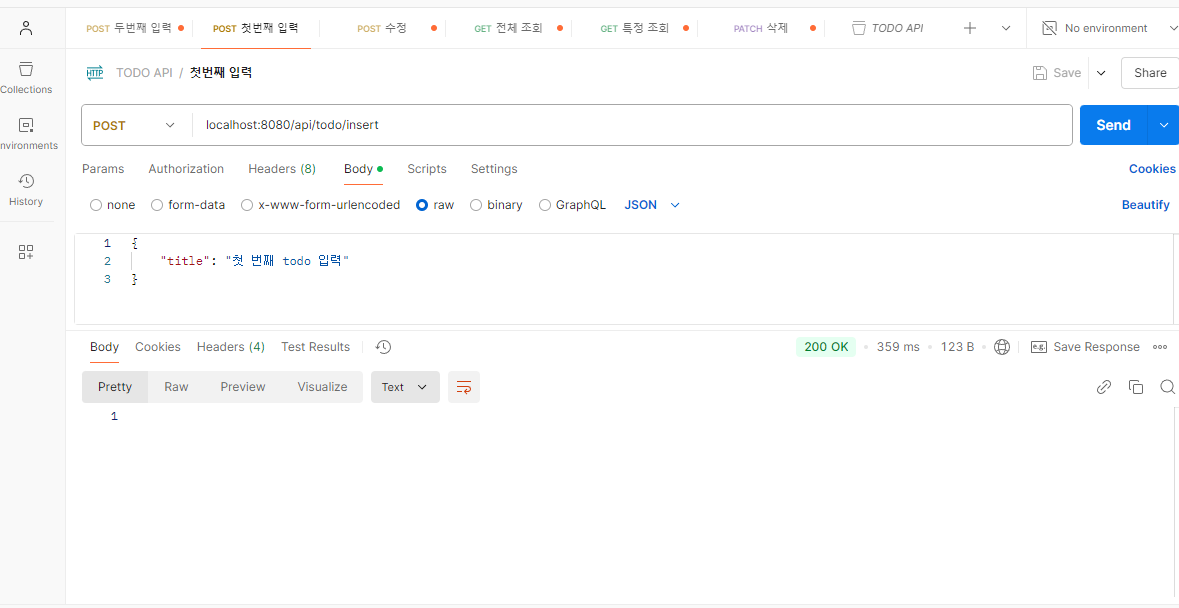Viewport: 1179px width, 608px height.
Task: Click the HTTP request type icon
Action: point(95,73)
